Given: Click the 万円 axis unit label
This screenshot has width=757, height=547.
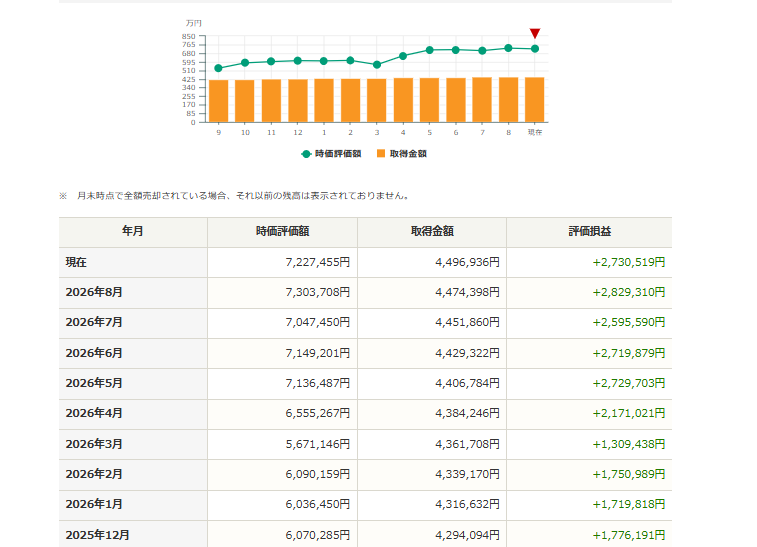Looking at the screenshot, I should [194, 23].
